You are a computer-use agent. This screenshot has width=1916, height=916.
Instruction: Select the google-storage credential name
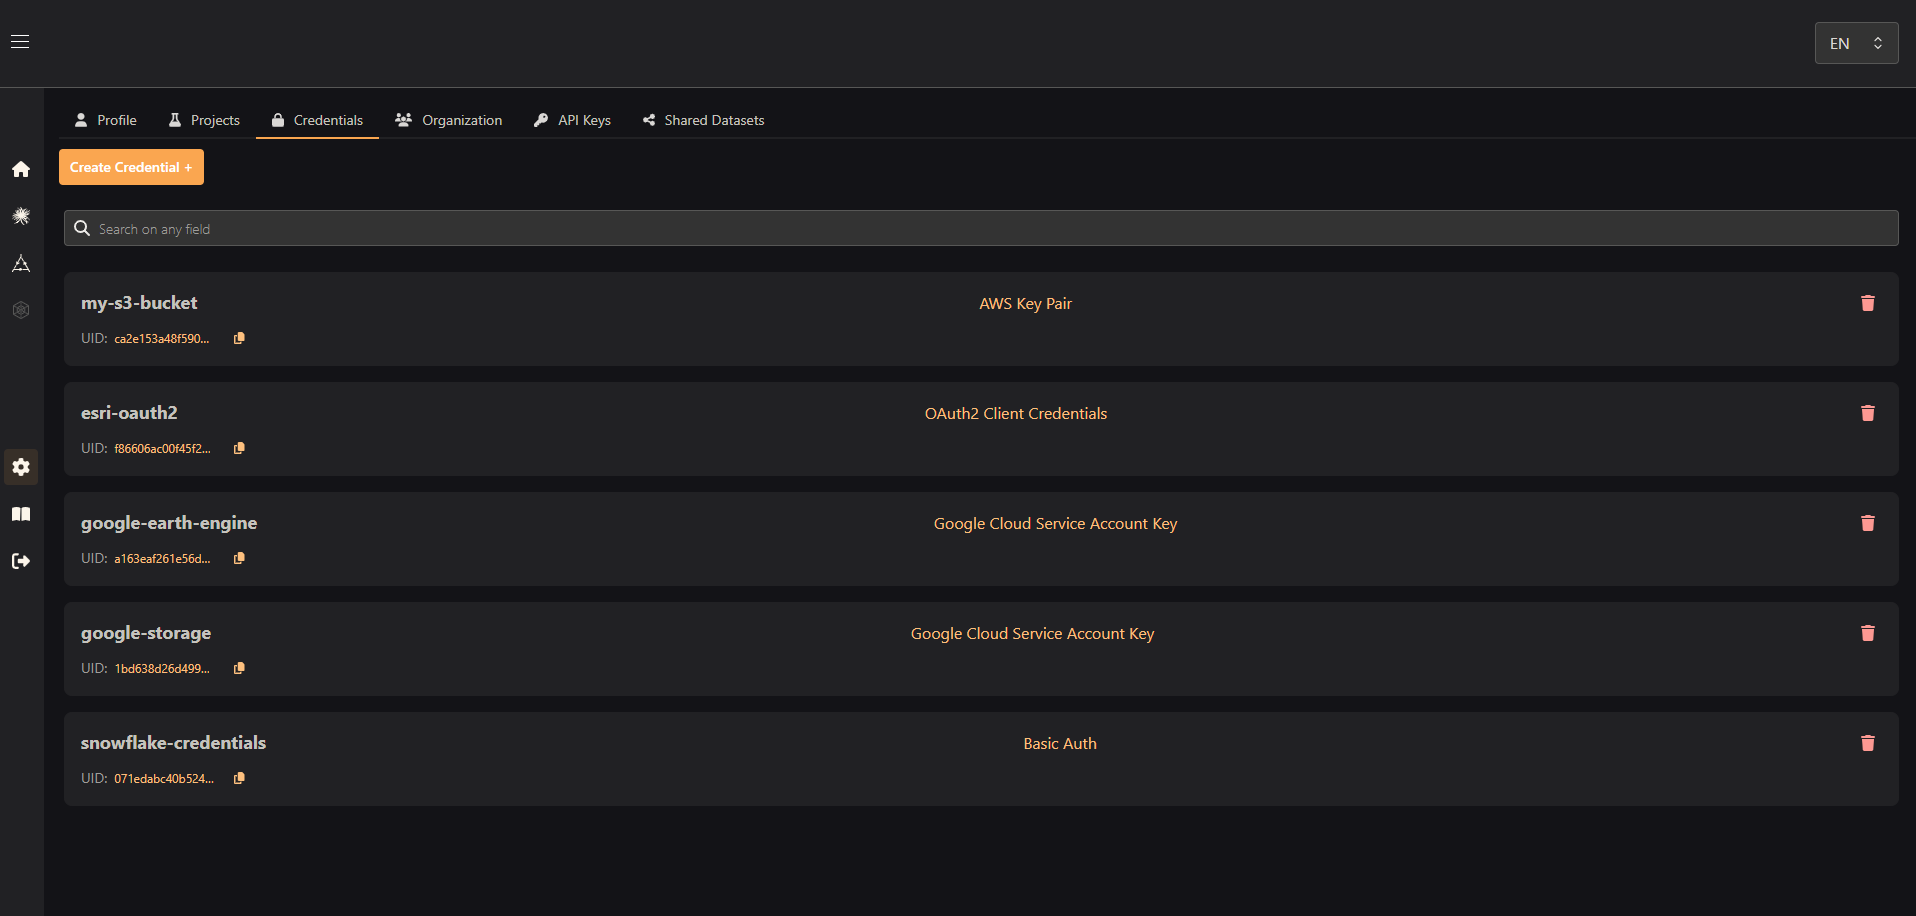[x=146, y=633]
